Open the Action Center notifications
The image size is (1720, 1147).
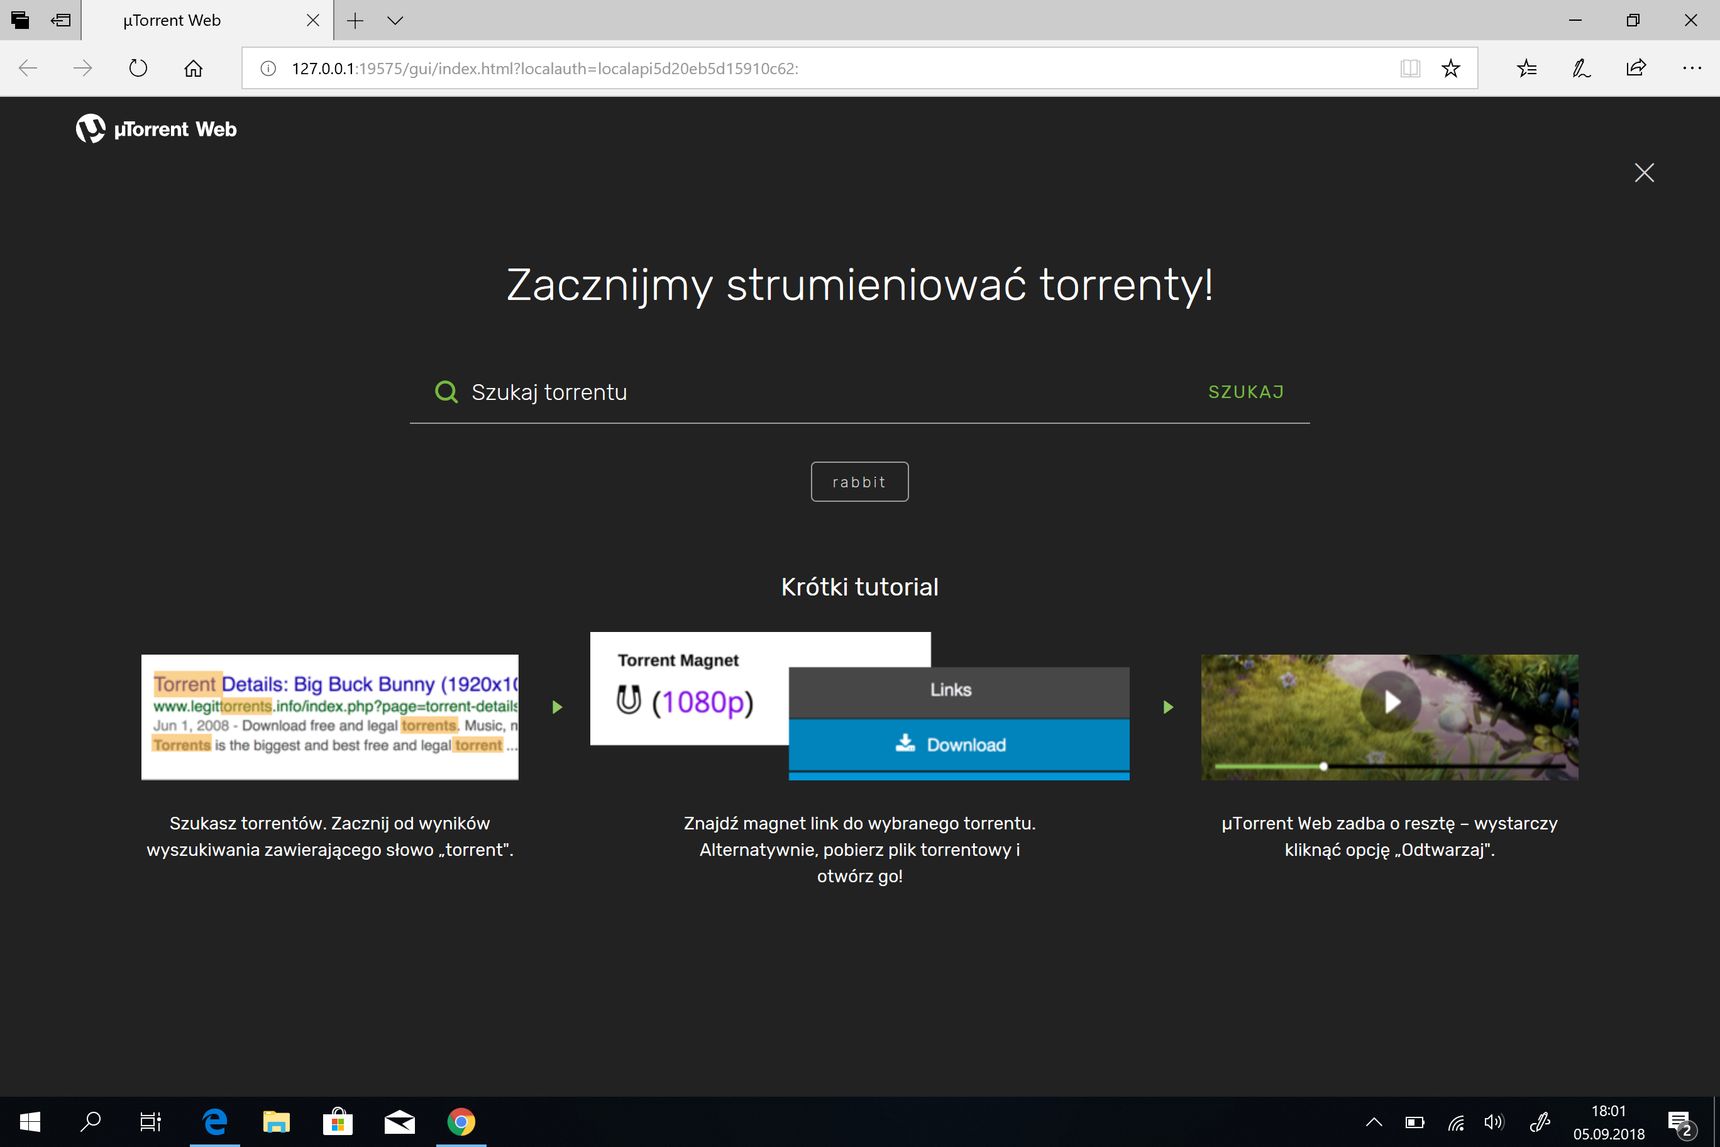[x=1681, y=1124]
